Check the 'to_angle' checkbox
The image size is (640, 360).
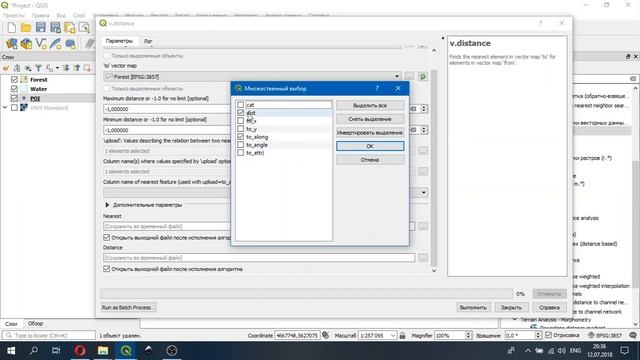[x=240, y=144]
